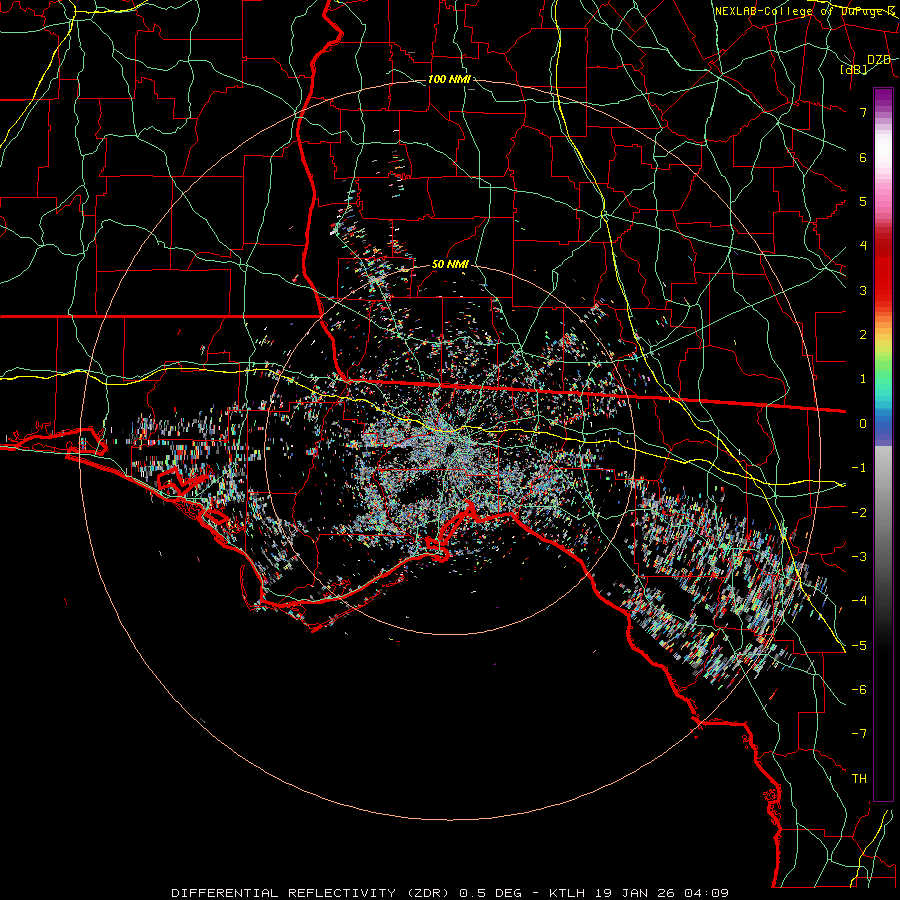The image size is (900, 900).
Task: Click the 3 dB scale label
Action: [x=863, y=290]
